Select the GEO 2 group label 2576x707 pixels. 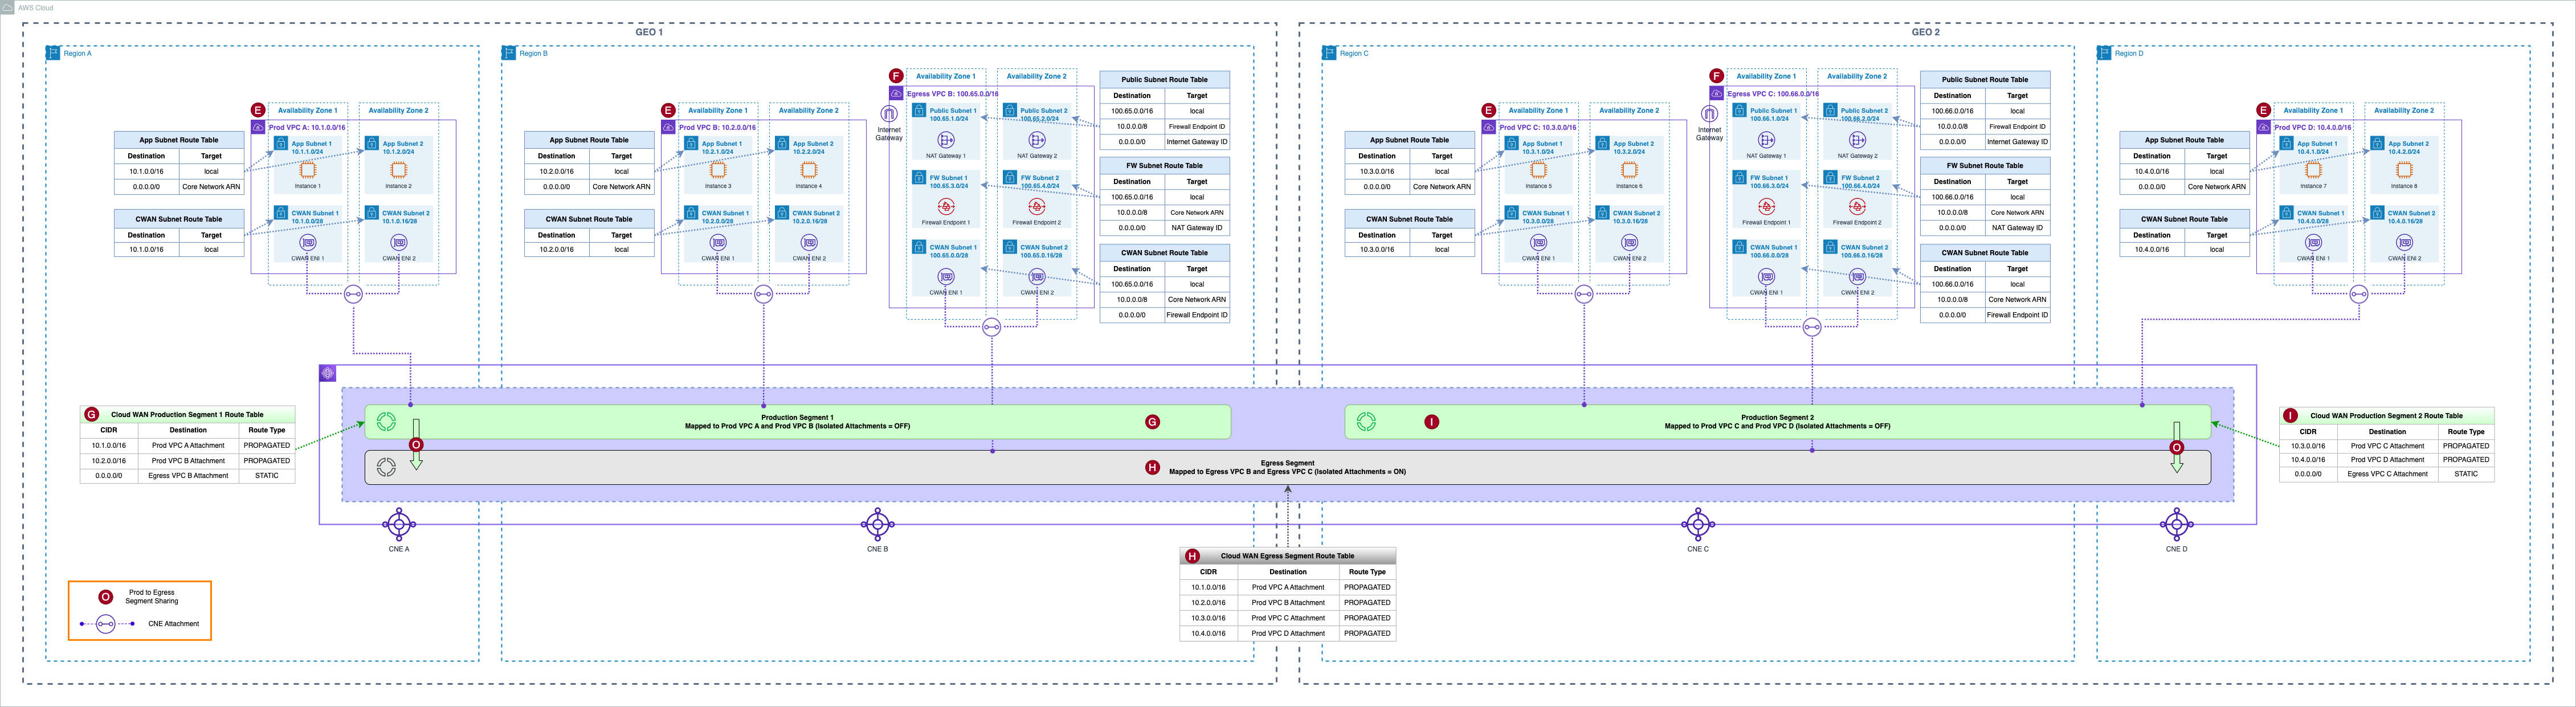coord(1925,32)
